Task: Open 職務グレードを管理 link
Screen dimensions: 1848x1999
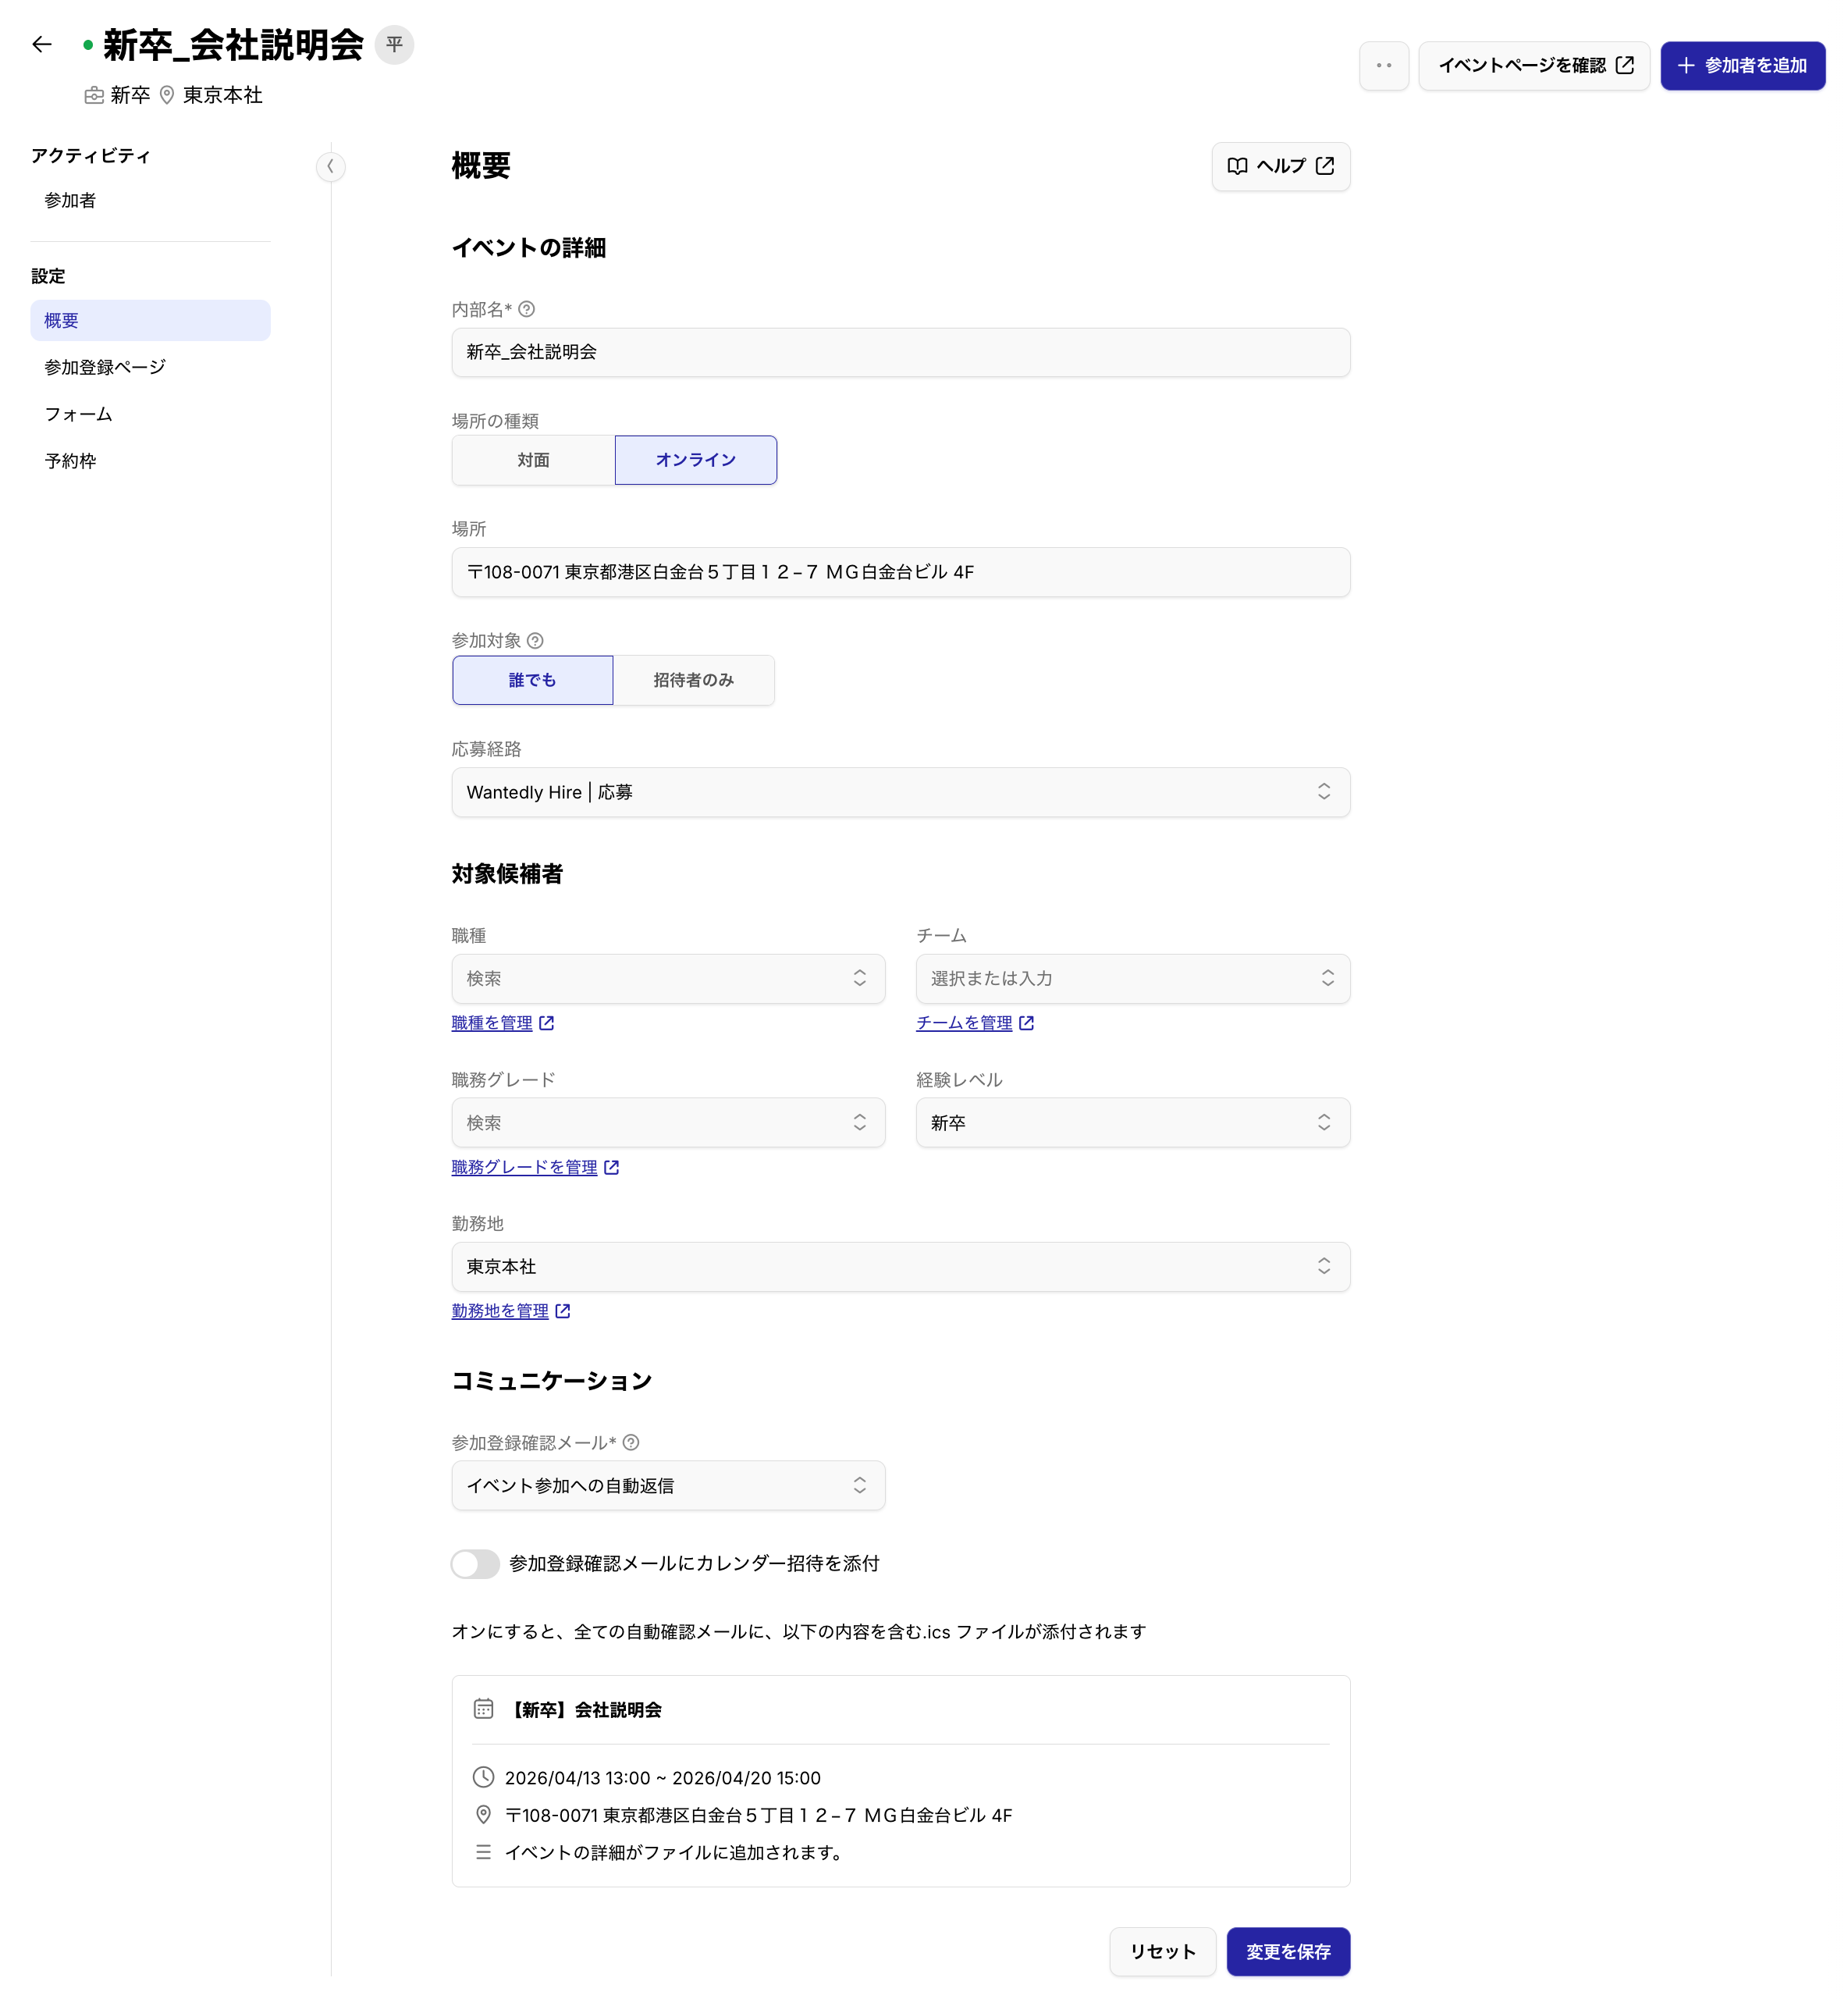Action: click(524, 1167)
